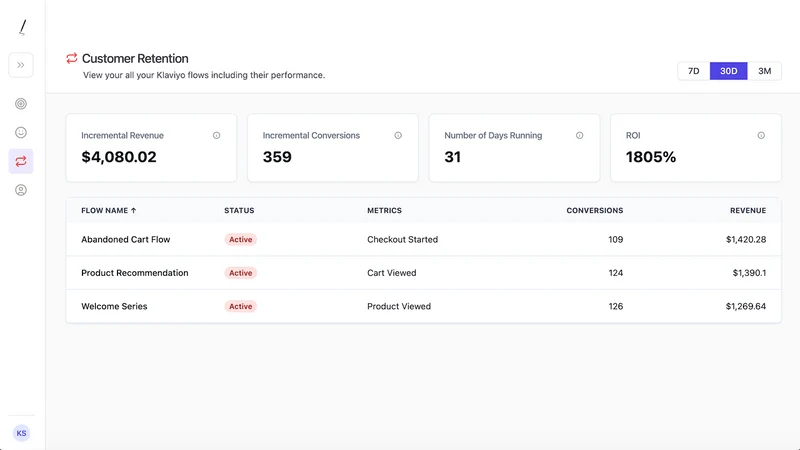The height and width of the screenshot is (450, 800).
Task: Click the $4,080.02 Incremental Revenue value
Action: coord(119,157)
